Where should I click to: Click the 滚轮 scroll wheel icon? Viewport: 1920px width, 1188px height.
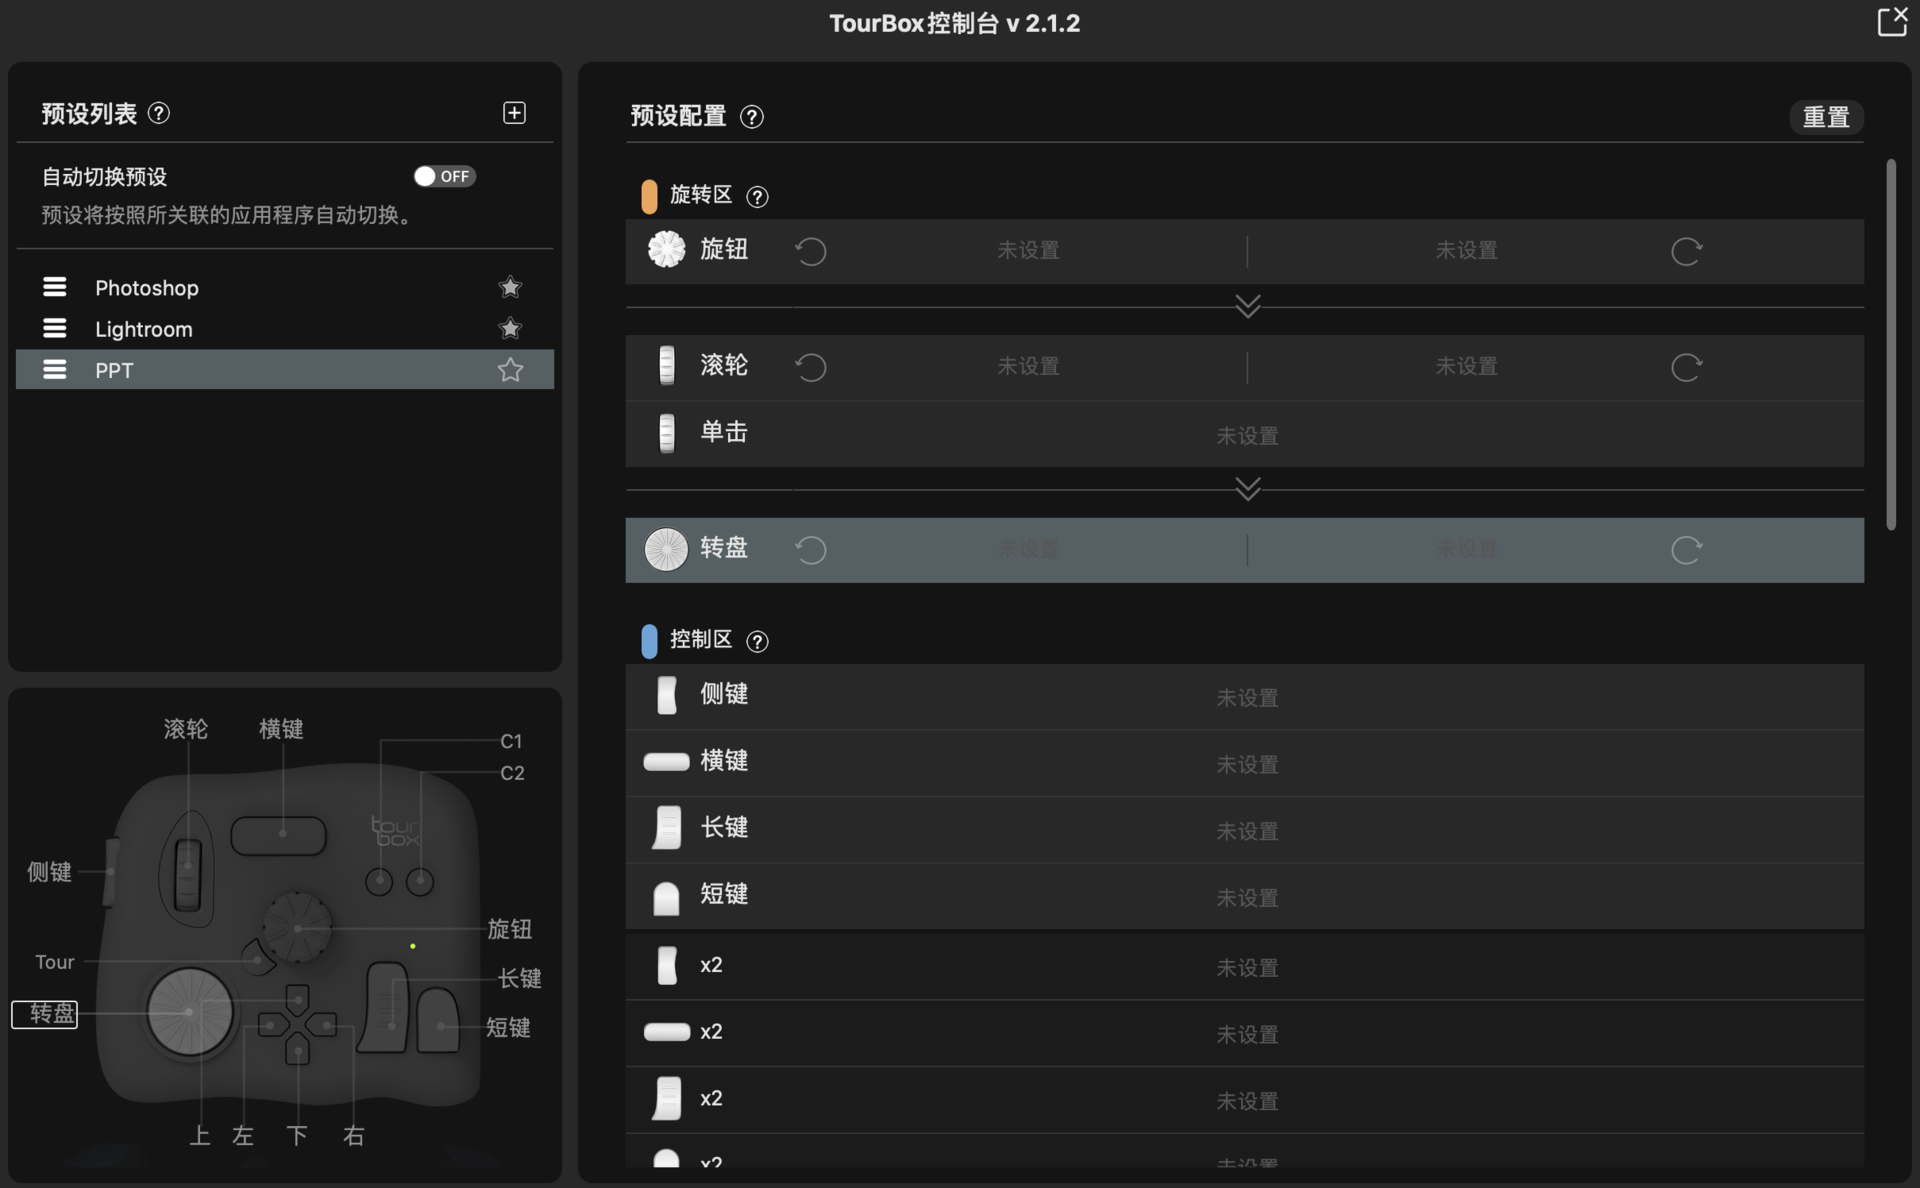click(666, 365)
